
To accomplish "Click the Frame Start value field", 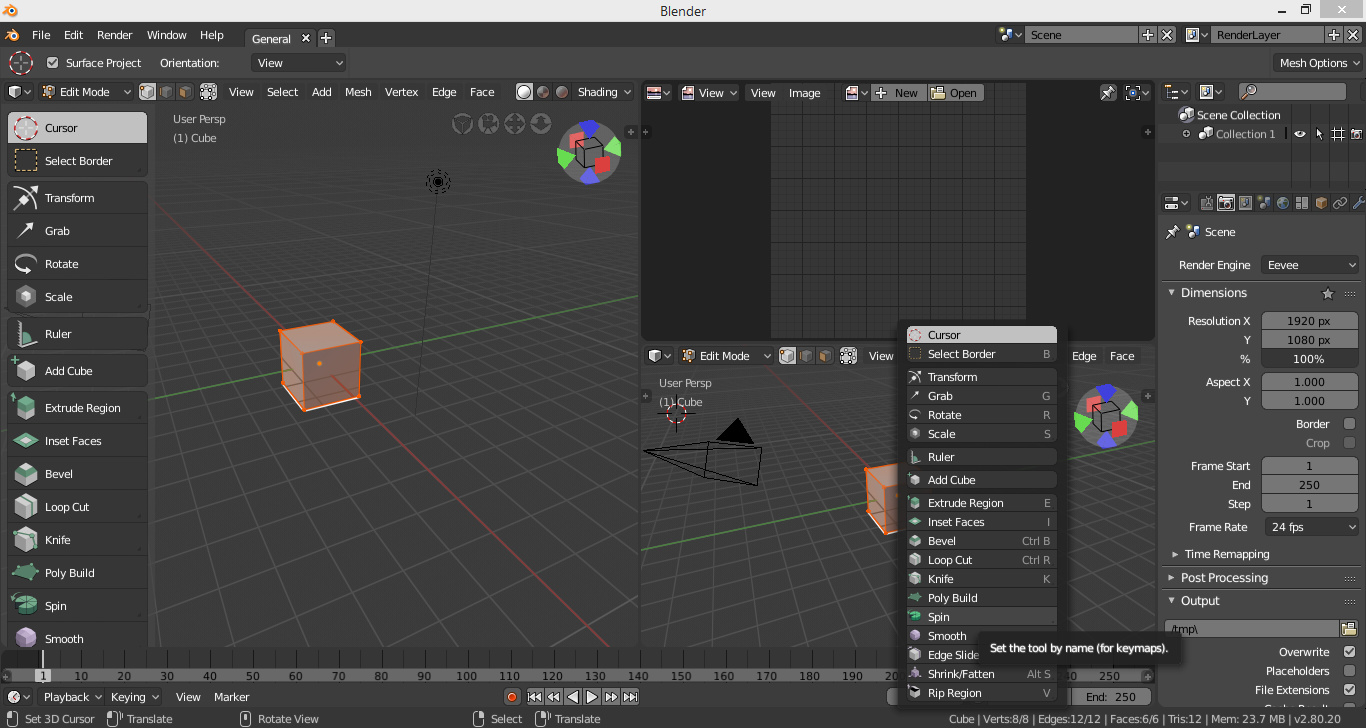I will (x=1310, y=466).
